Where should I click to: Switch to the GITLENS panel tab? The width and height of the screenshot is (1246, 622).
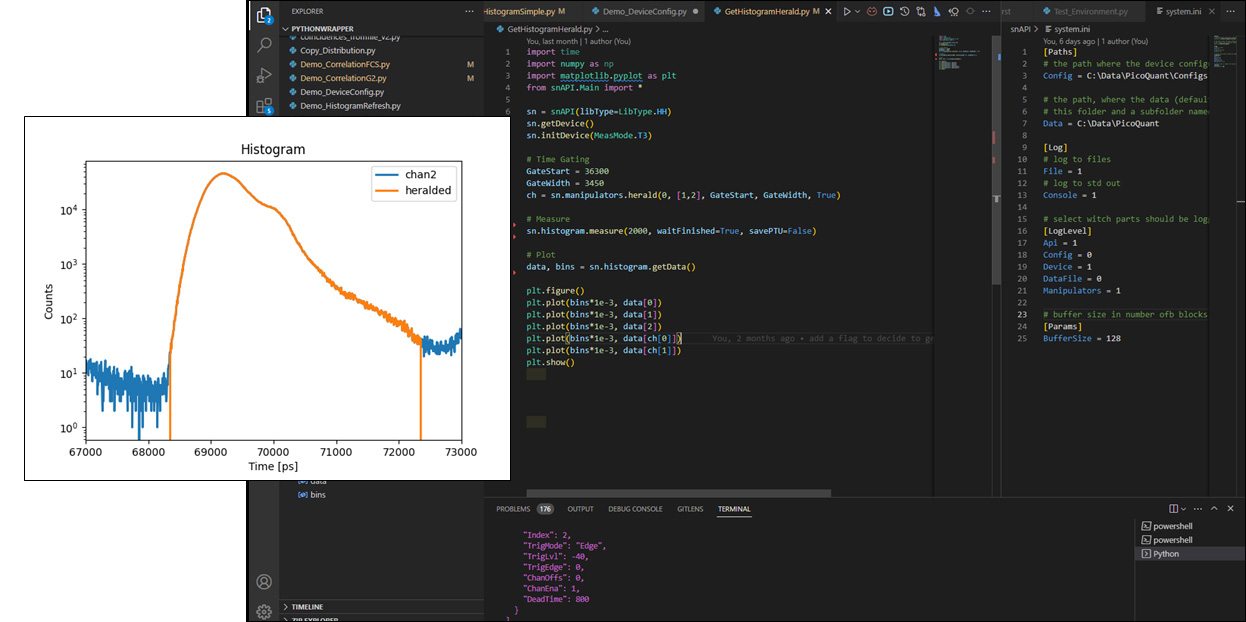[x=690, y=509]
